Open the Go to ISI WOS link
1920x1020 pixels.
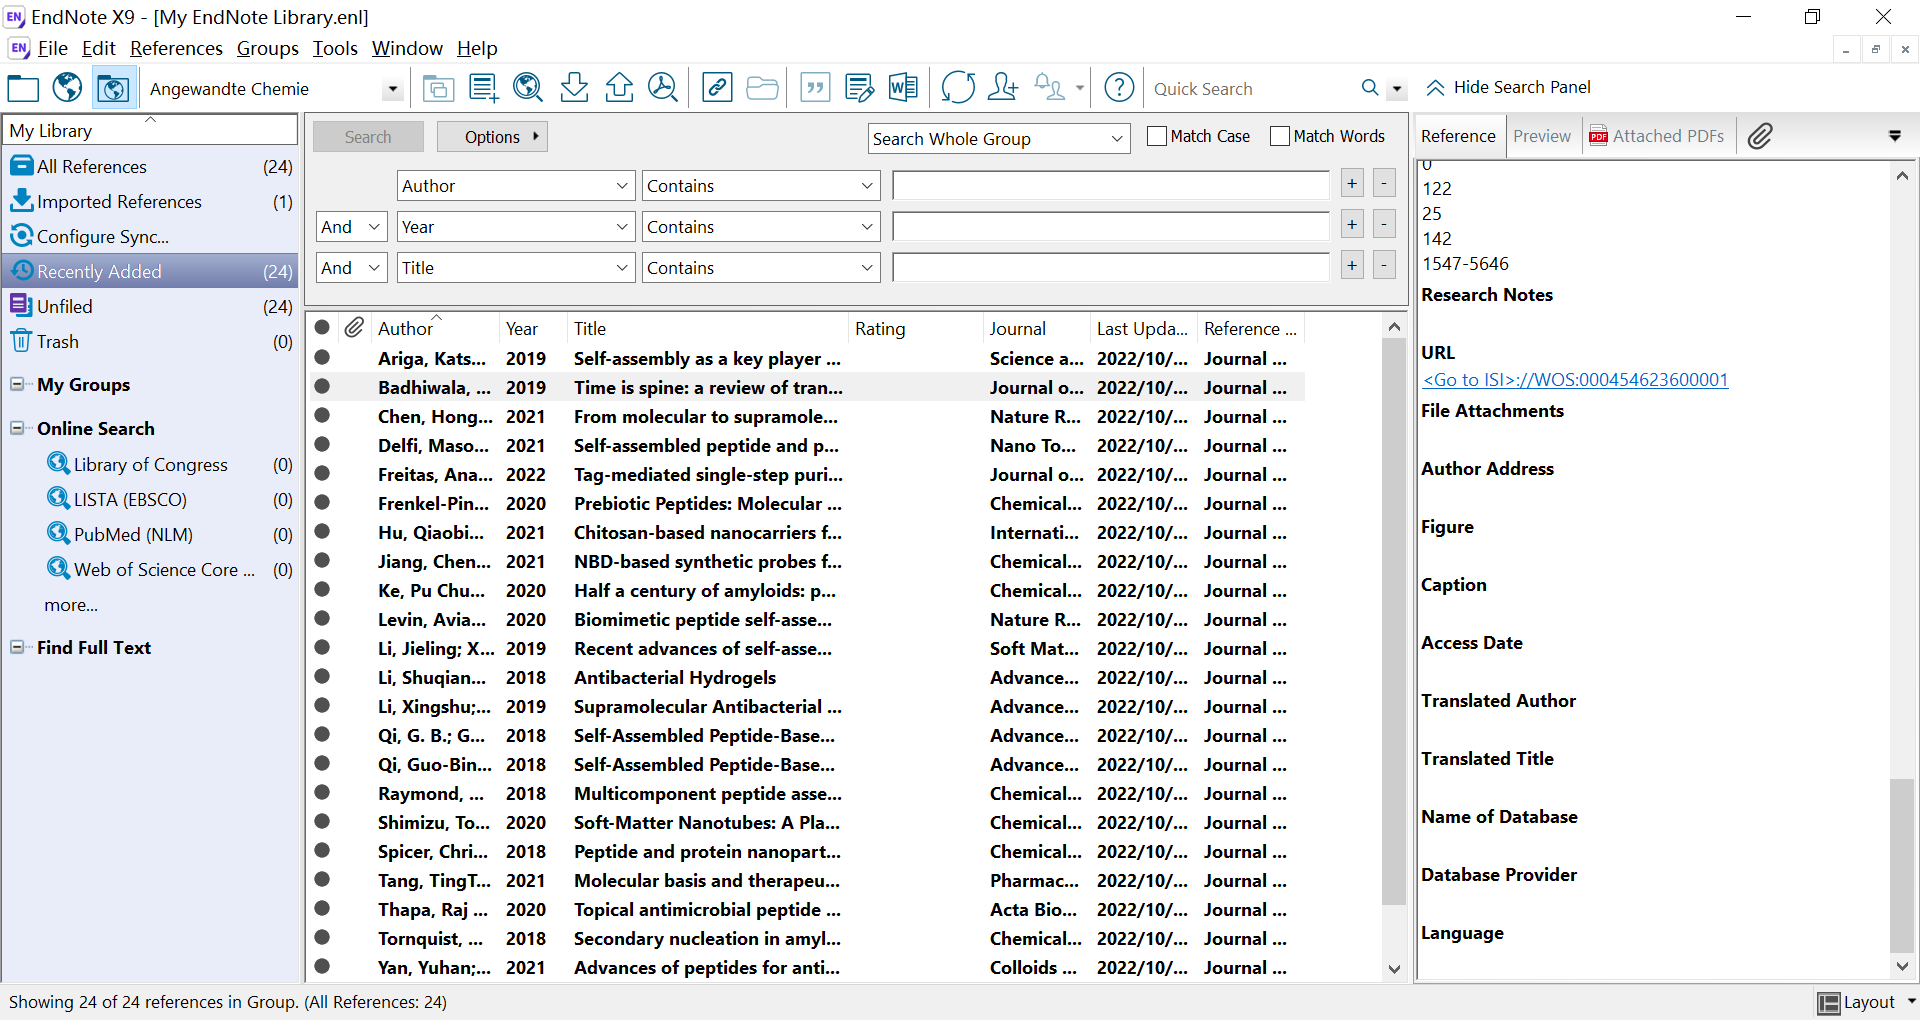tap(1575, 380)
